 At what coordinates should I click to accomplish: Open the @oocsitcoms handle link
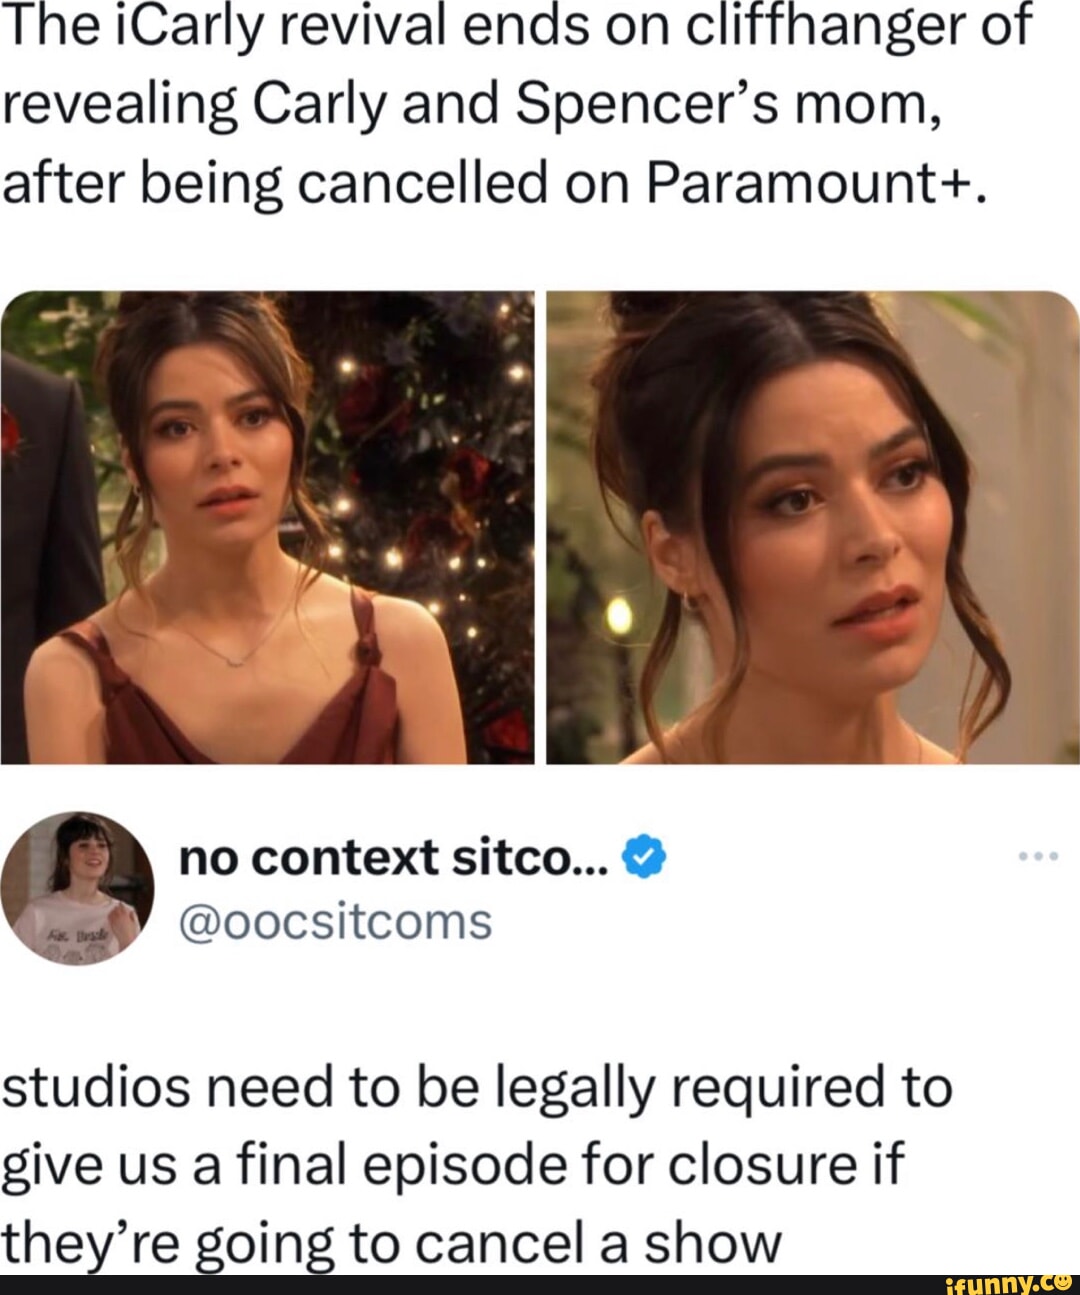click(335, 922)
